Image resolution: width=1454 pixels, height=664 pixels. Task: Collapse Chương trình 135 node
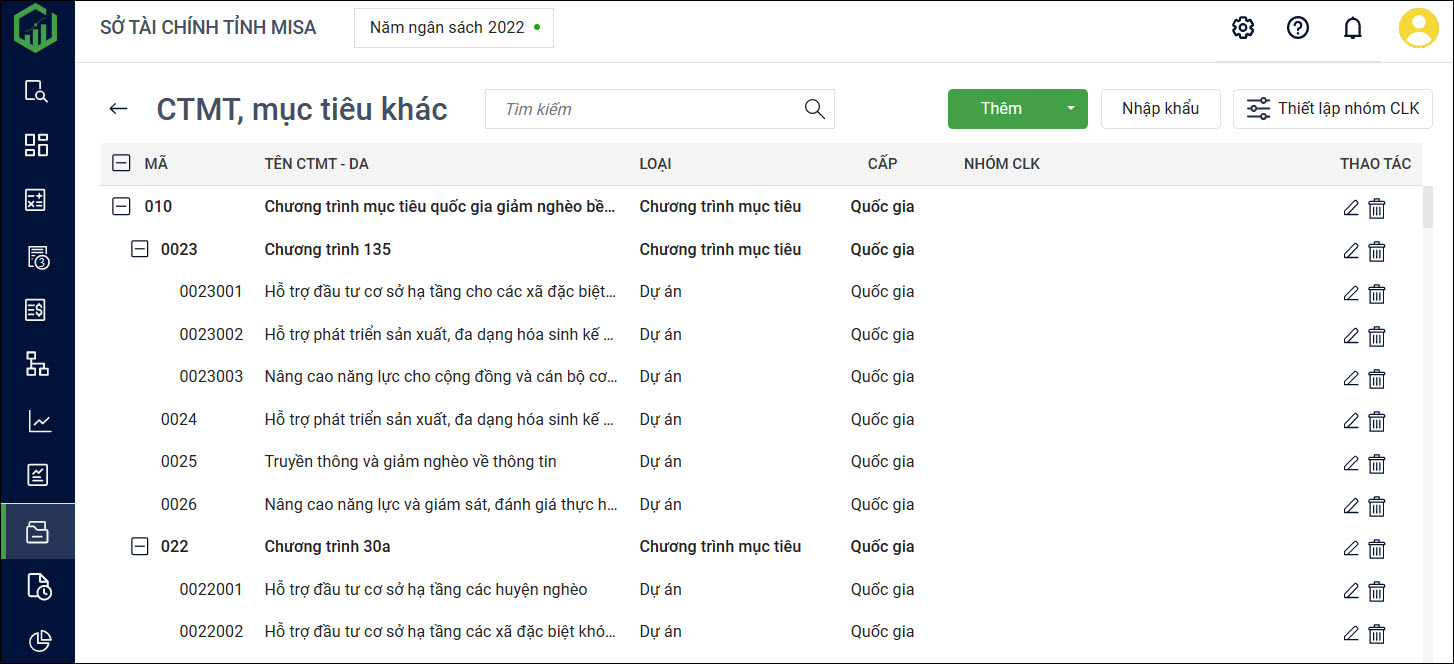pyautogui.click(x=140, y=249)
